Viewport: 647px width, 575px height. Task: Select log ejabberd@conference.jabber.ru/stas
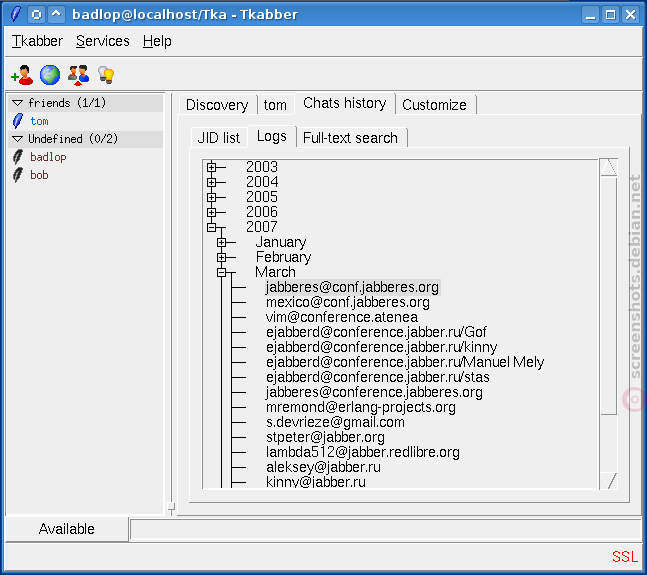coord(378,377)
